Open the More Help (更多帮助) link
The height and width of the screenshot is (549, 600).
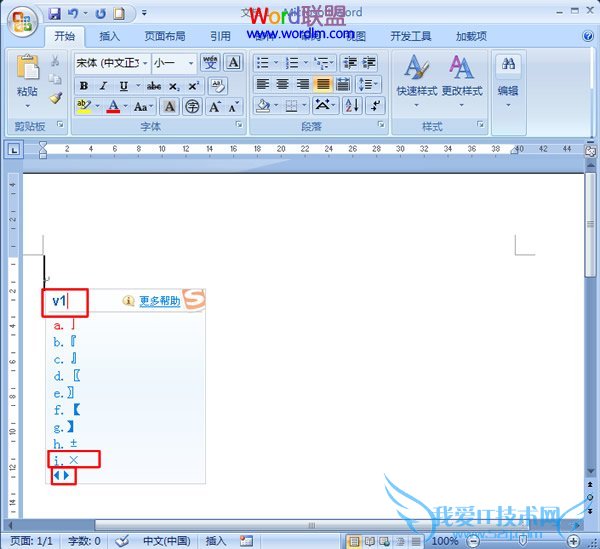point(160,301)
